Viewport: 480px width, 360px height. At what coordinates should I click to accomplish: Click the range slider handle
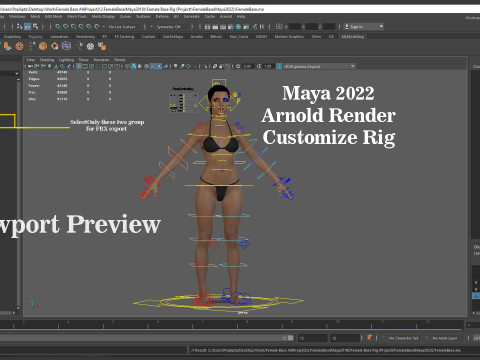pos(290,338)
